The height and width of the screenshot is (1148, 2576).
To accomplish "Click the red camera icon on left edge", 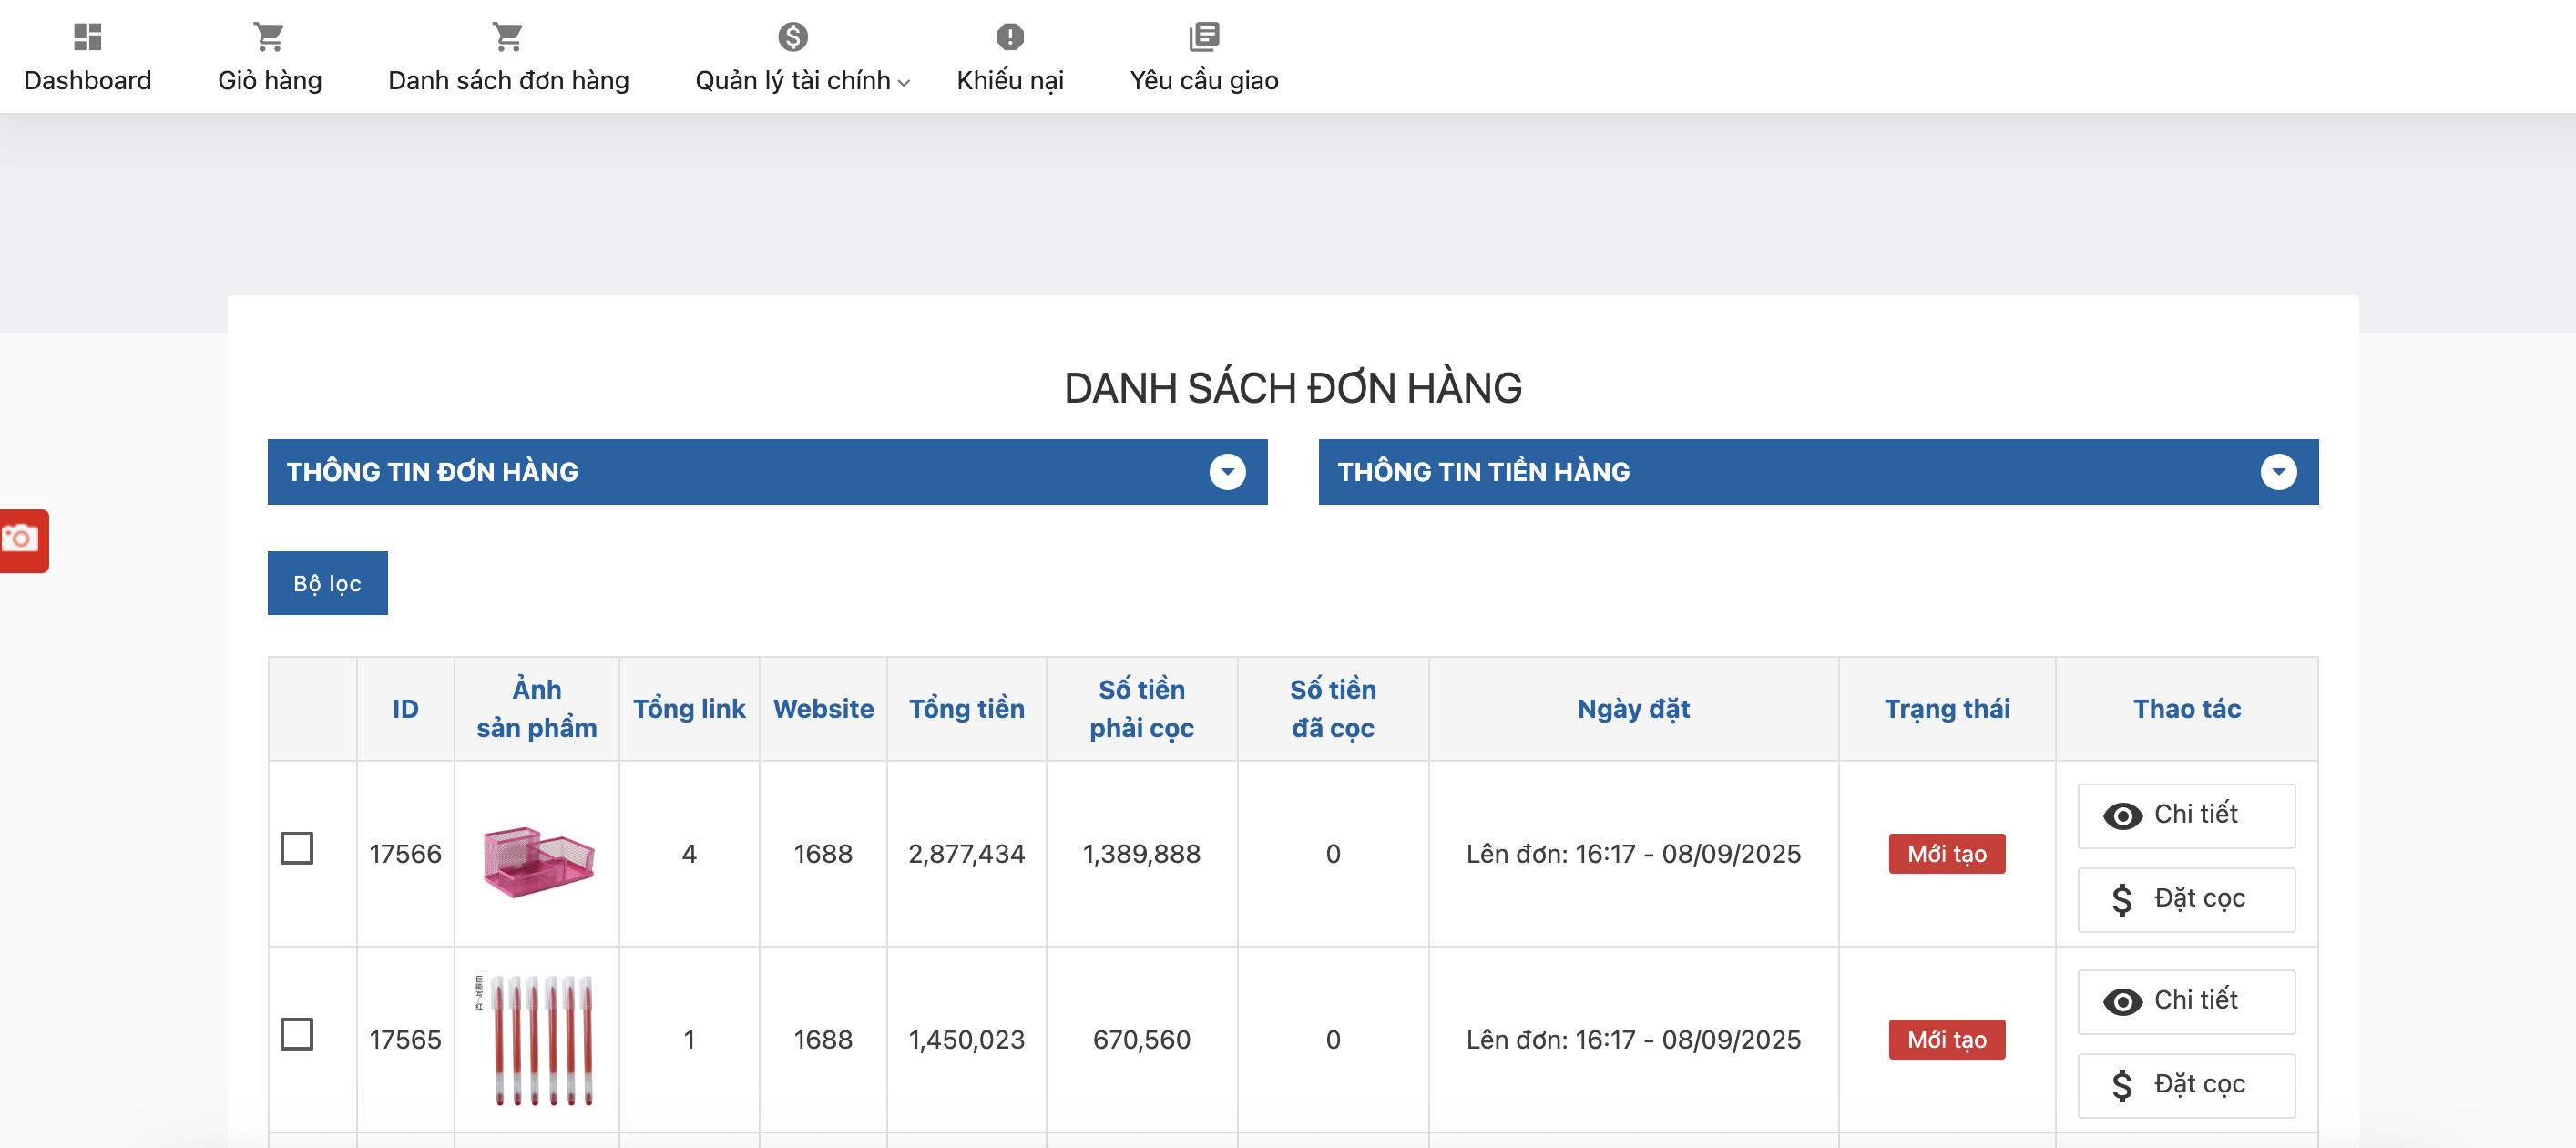I will [x=21, y=540].
